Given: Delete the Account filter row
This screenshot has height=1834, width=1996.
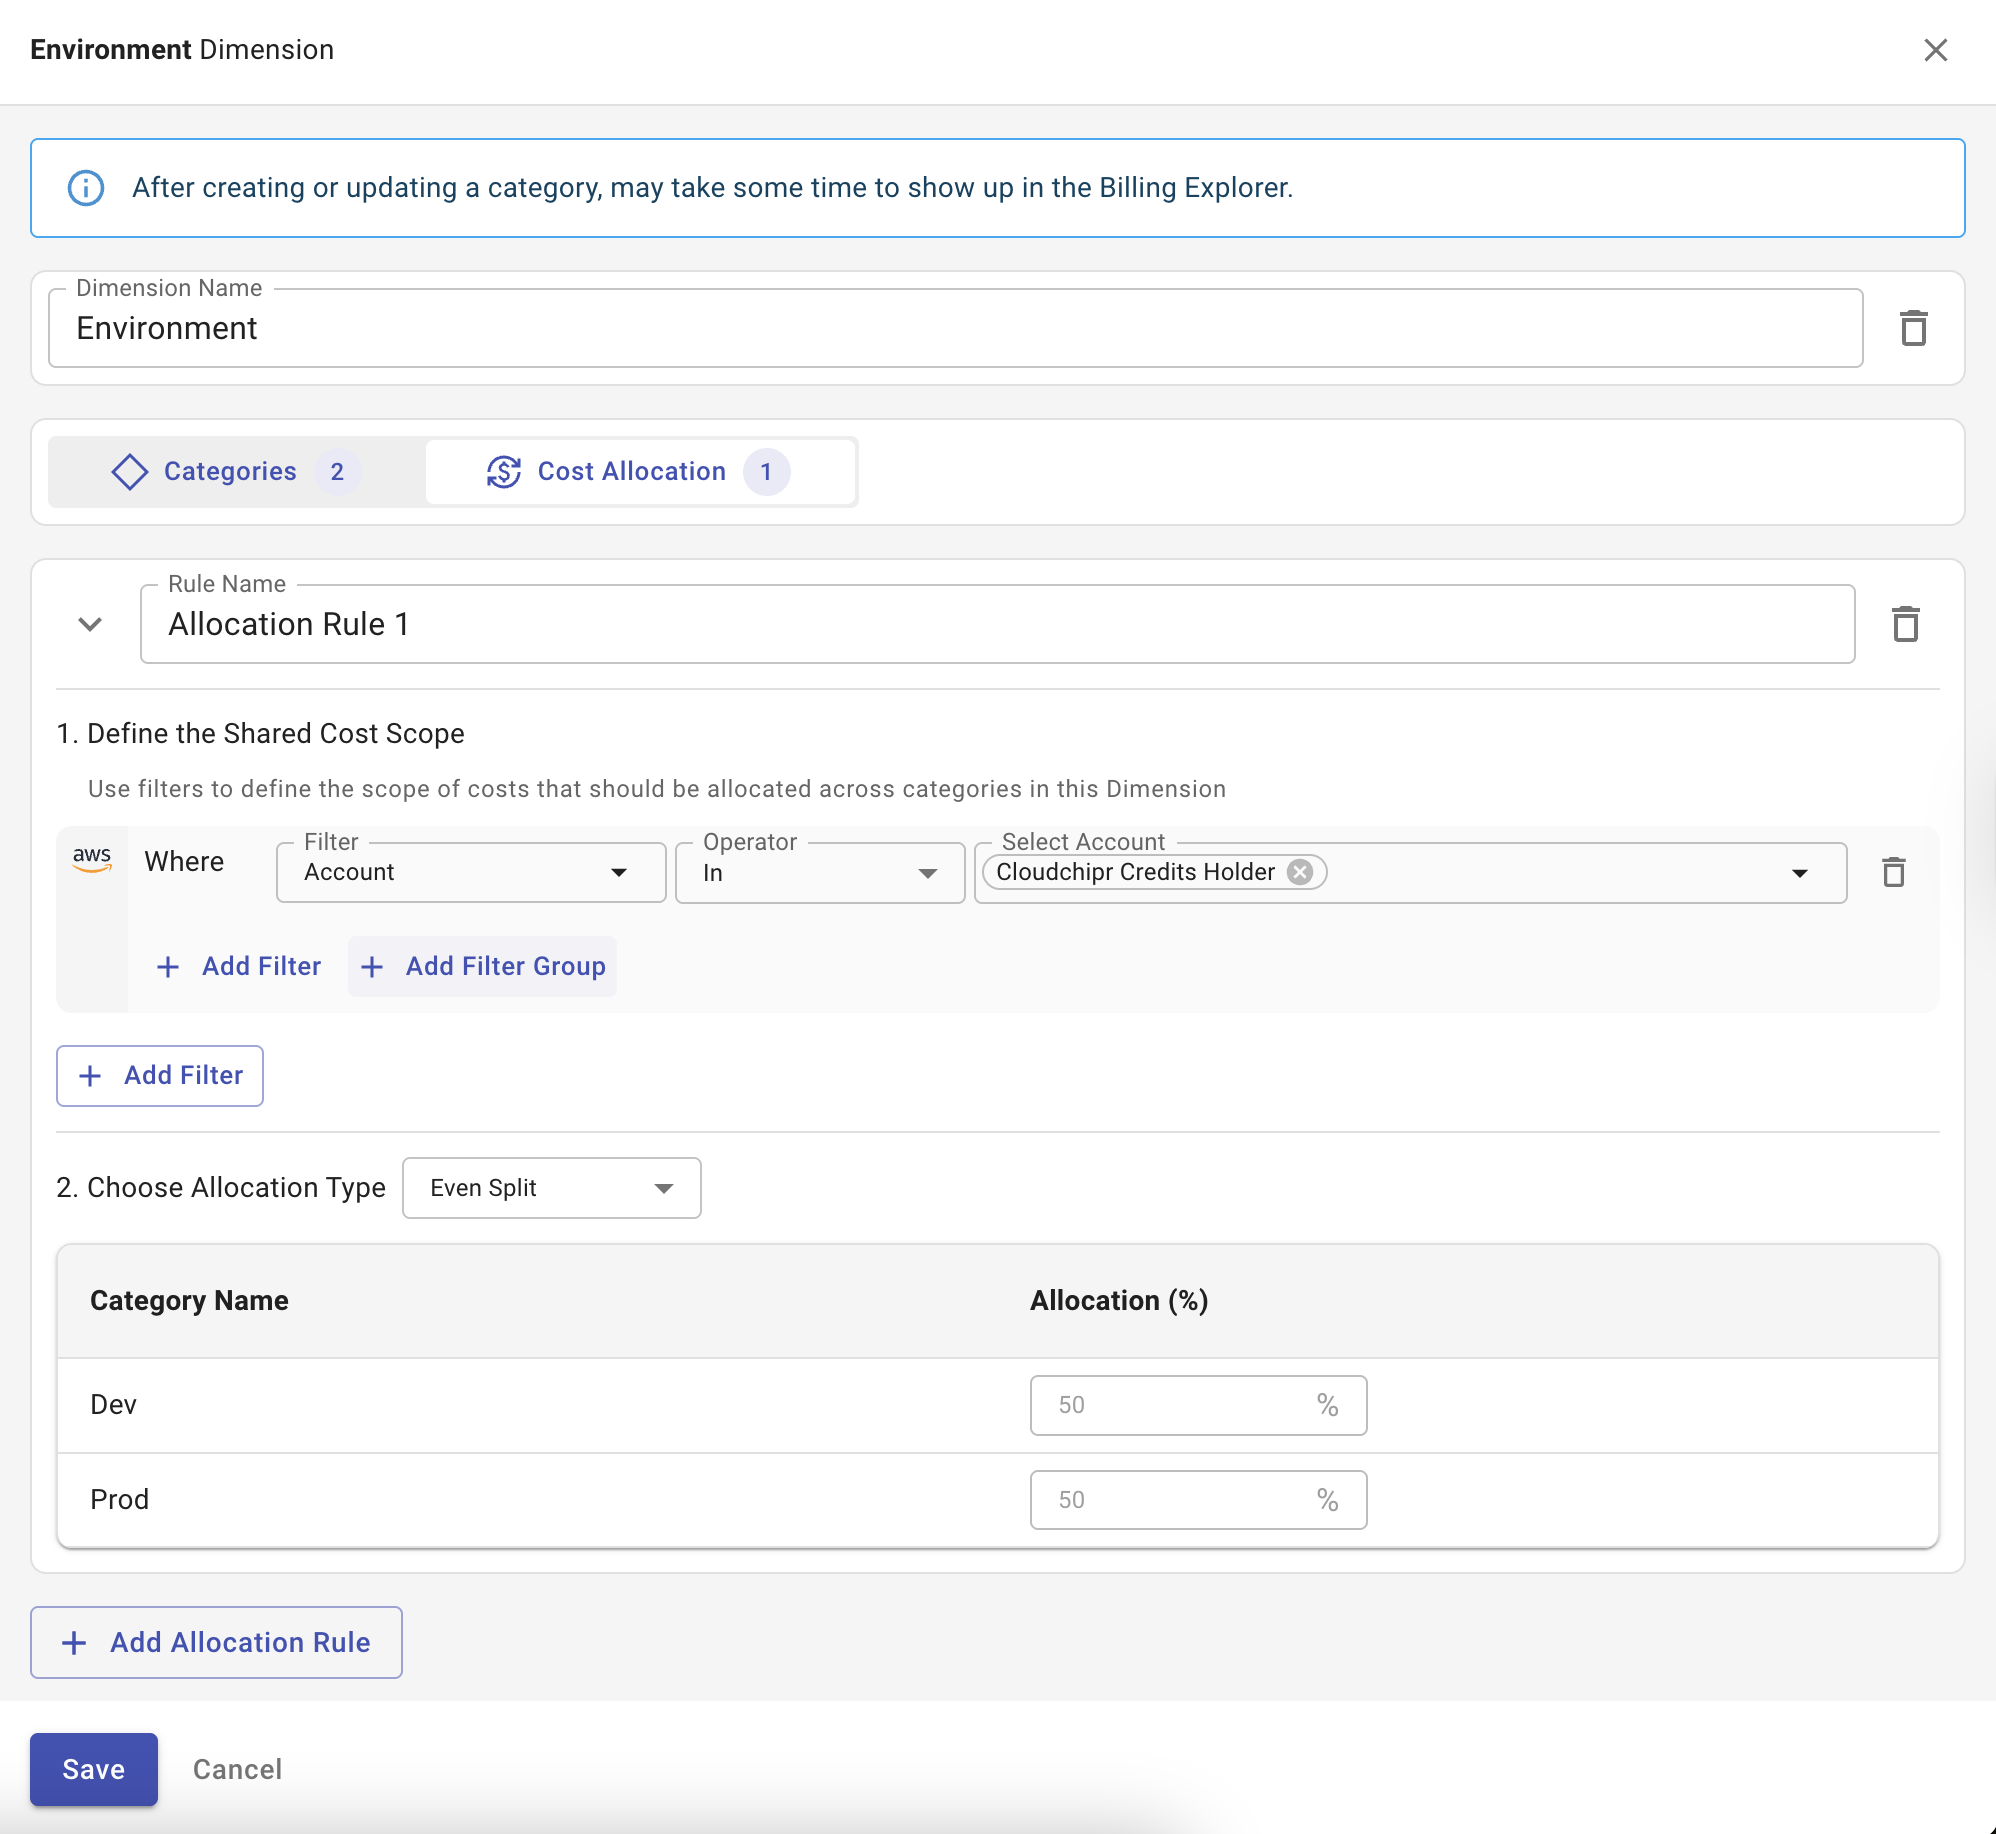Looking at the screenshot, I should tap(1893, 872).
